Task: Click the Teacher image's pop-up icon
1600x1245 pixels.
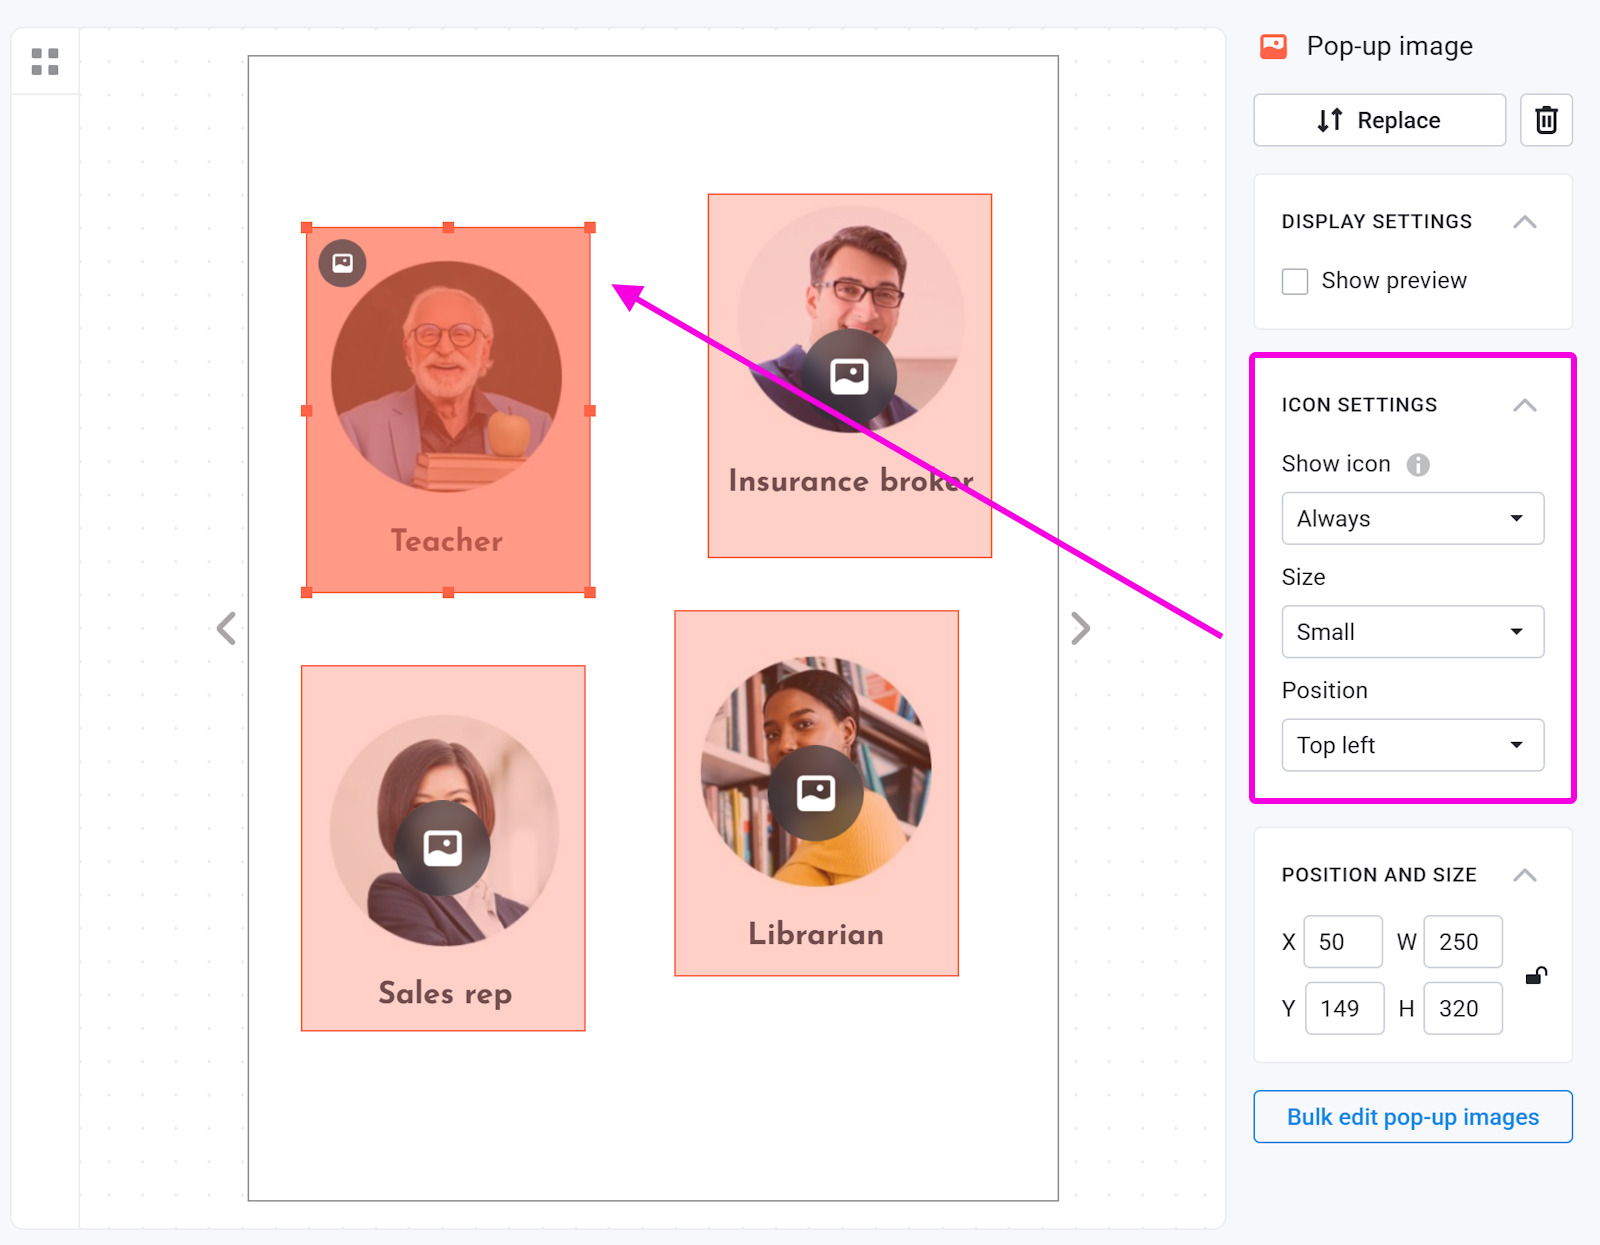Action: click(342, 262)
